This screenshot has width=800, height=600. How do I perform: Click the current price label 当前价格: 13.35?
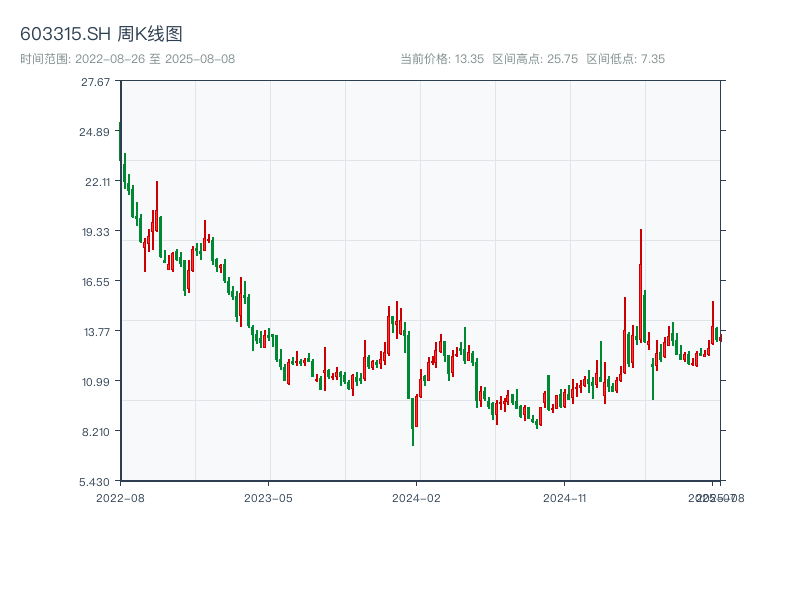(442, 59)
